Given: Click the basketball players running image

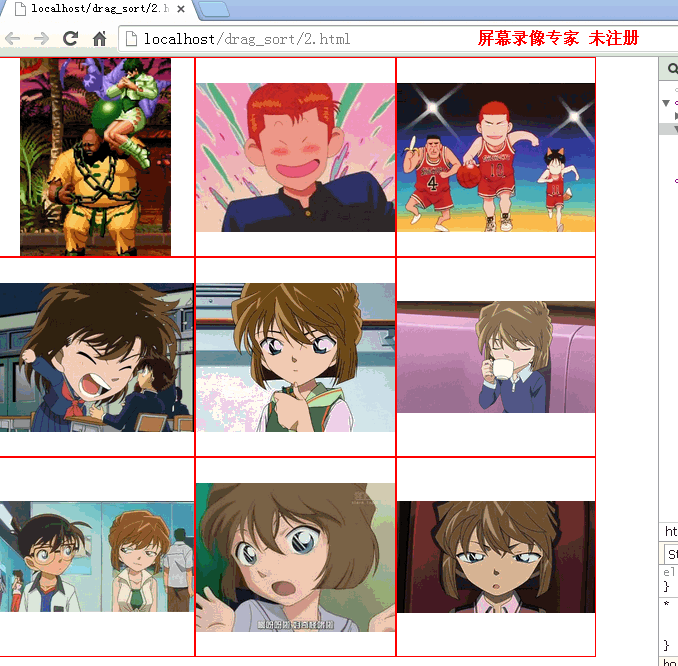Looking at the screenshot, I should click(496, 157).
